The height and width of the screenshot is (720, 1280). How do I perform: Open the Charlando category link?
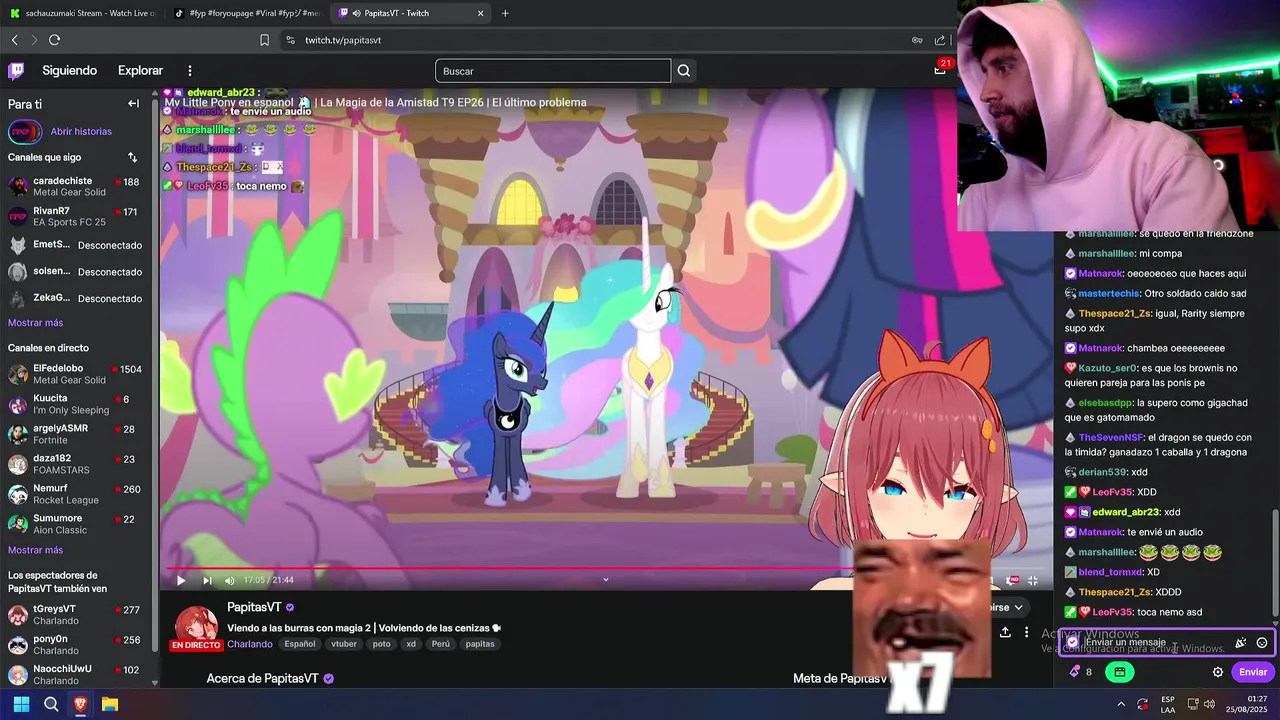tap(250, 644)
